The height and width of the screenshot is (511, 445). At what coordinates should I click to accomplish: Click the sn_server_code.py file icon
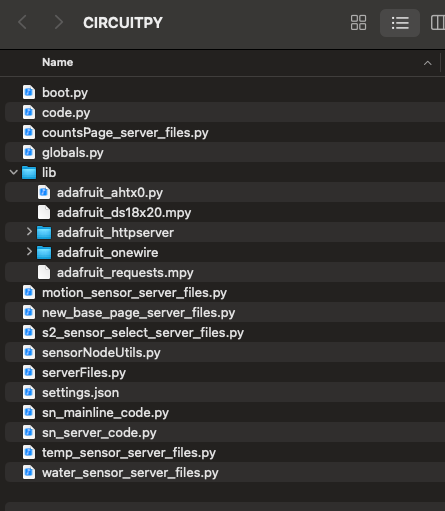[29, 432]
